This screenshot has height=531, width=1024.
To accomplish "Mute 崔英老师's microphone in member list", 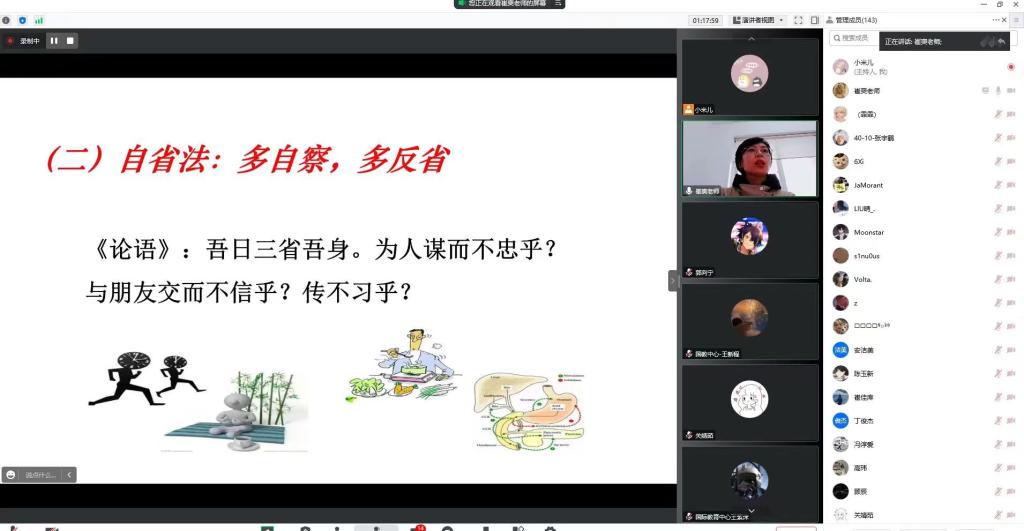I will tap(997, 90).
